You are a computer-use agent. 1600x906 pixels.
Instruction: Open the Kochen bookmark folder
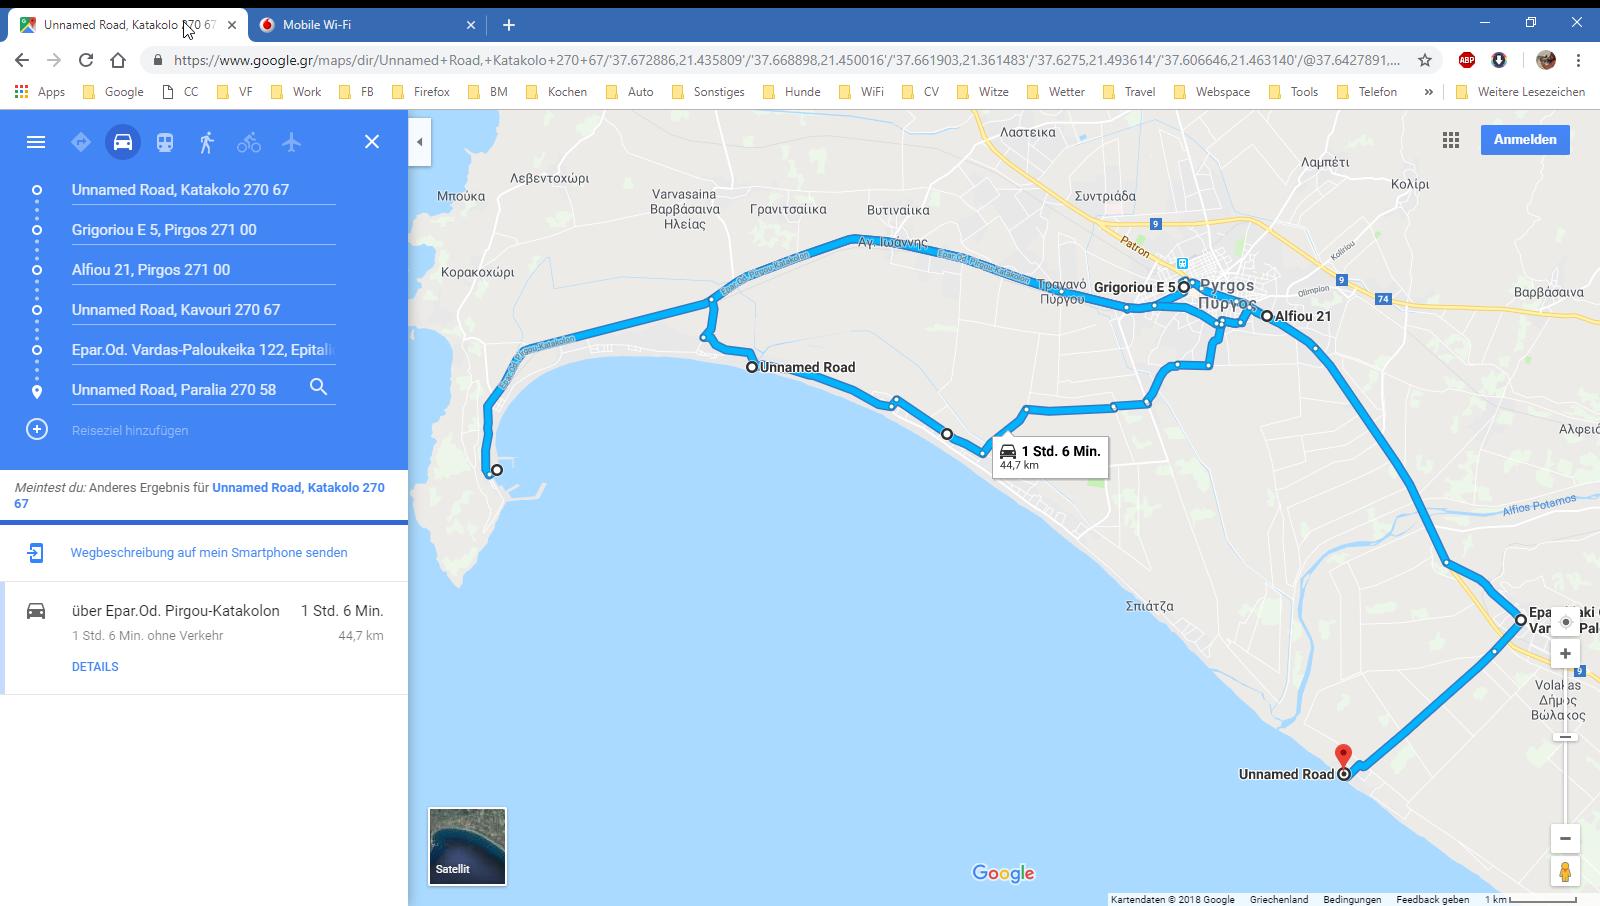(x=556, y=91)
